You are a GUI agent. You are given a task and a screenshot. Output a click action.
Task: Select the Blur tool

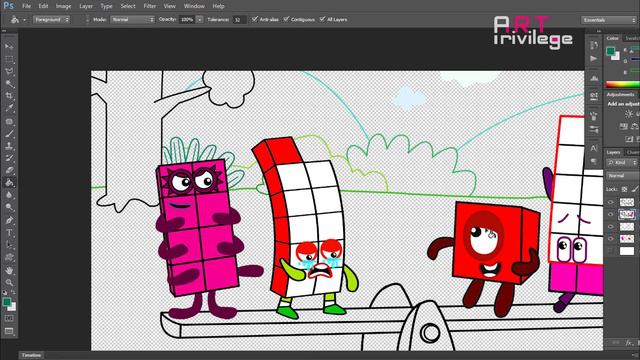coord(9,195)
